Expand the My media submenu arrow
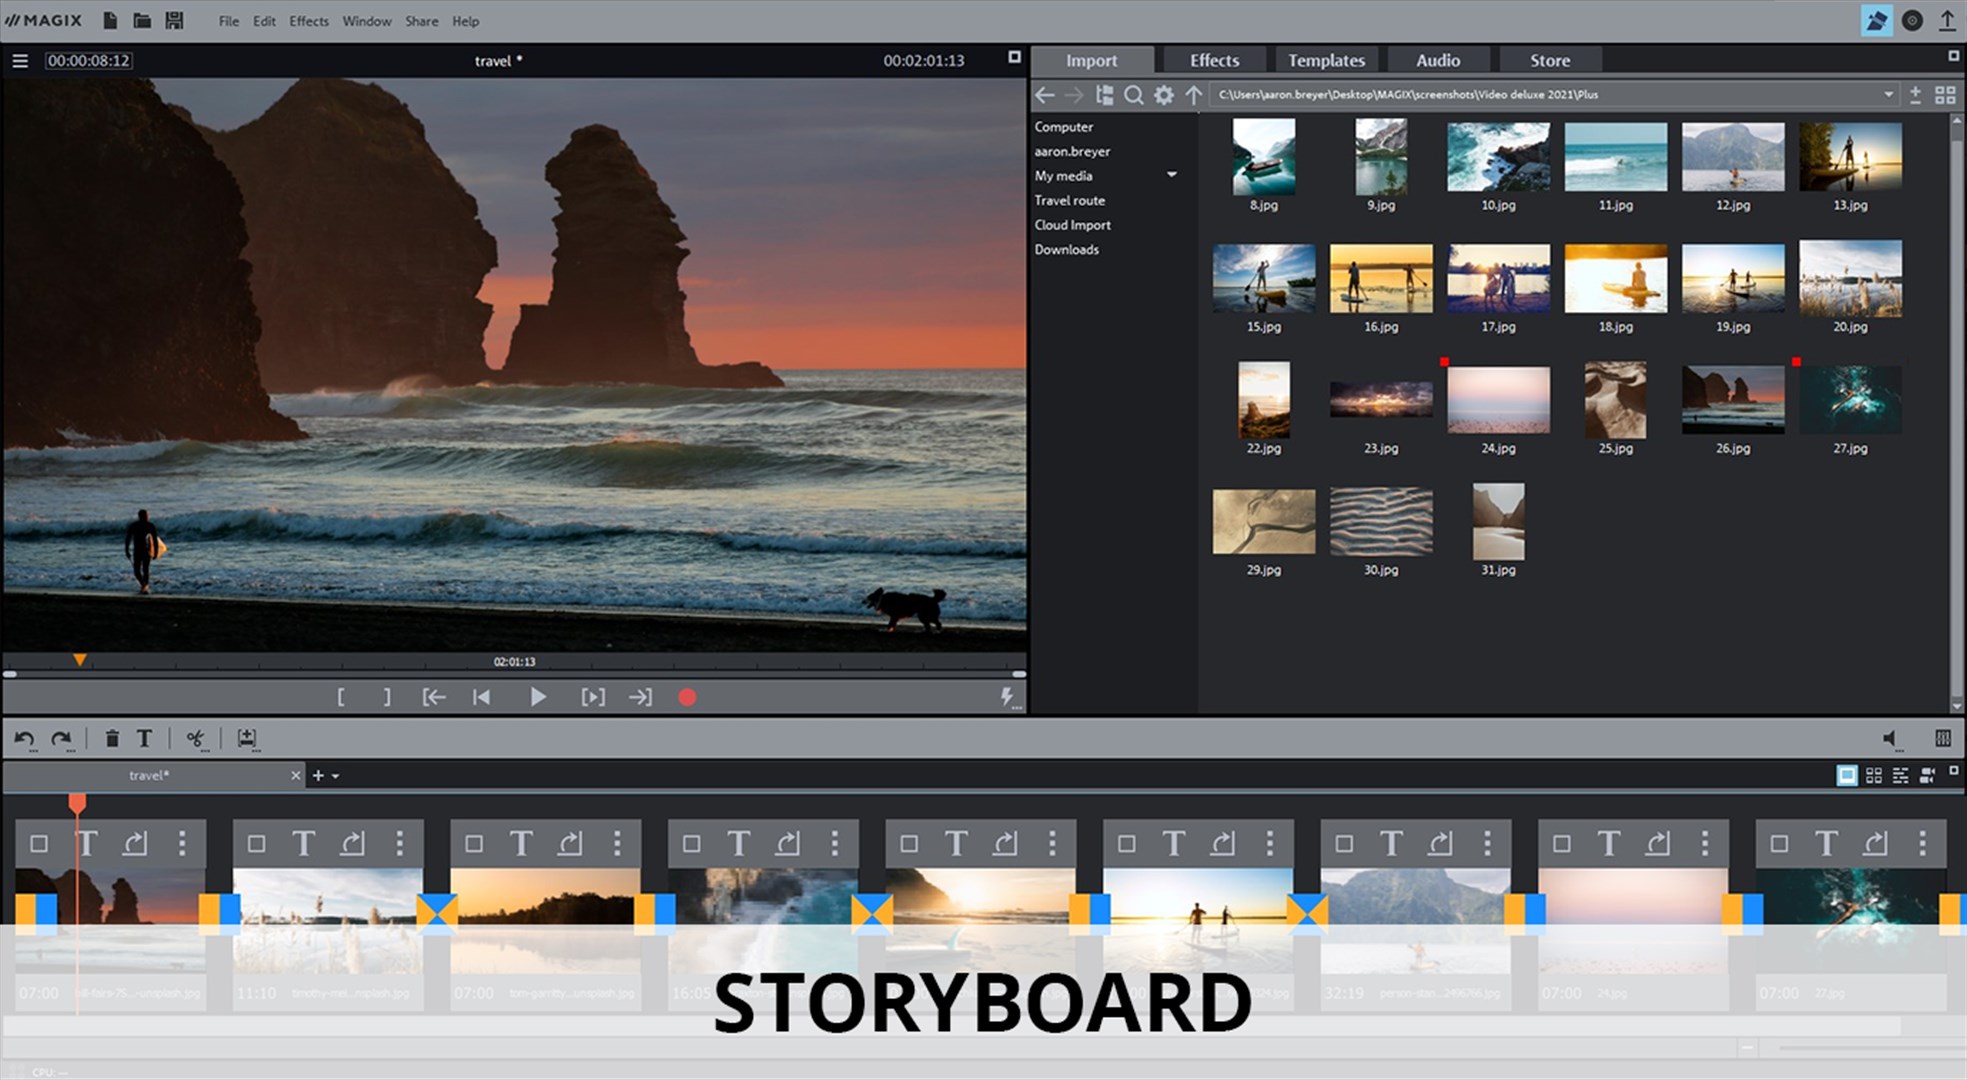Screen dimensions: 1967x1080 tap(1172, 175)
